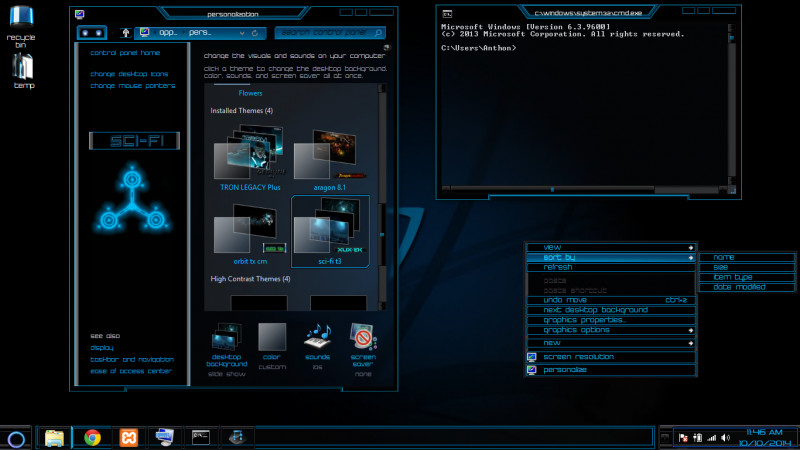800x450 pixels.
Task: Open the Action Center flag tray icon
Action: click(683, 438)
